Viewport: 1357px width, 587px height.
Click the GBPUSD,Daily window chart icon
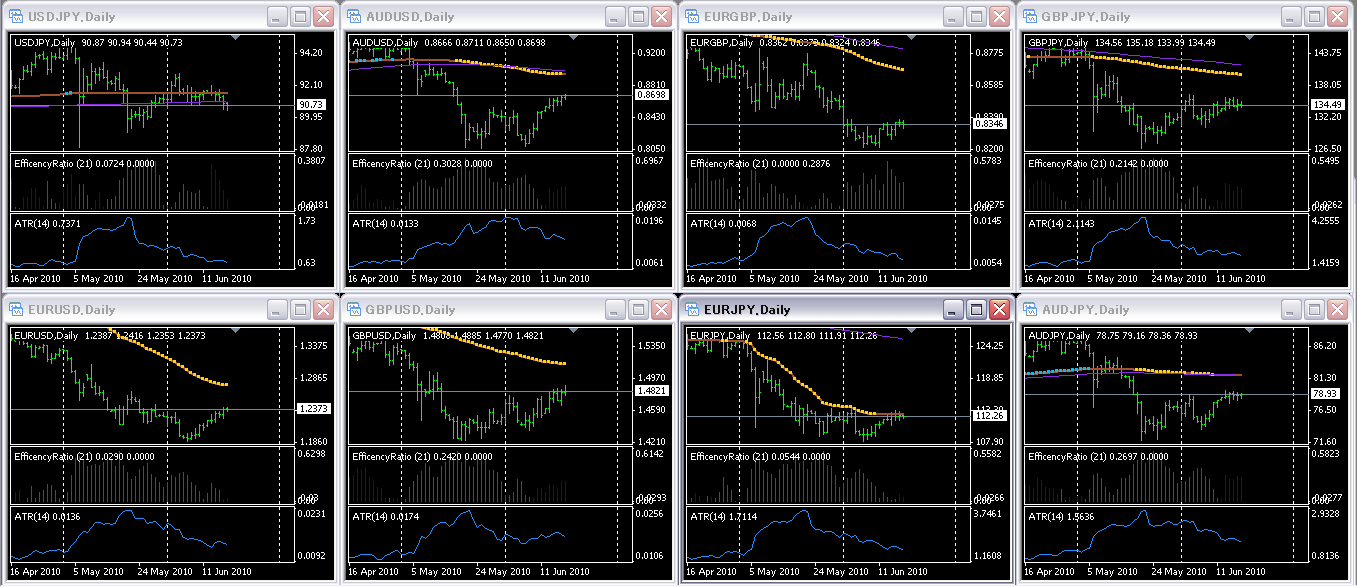pos(354,310)
